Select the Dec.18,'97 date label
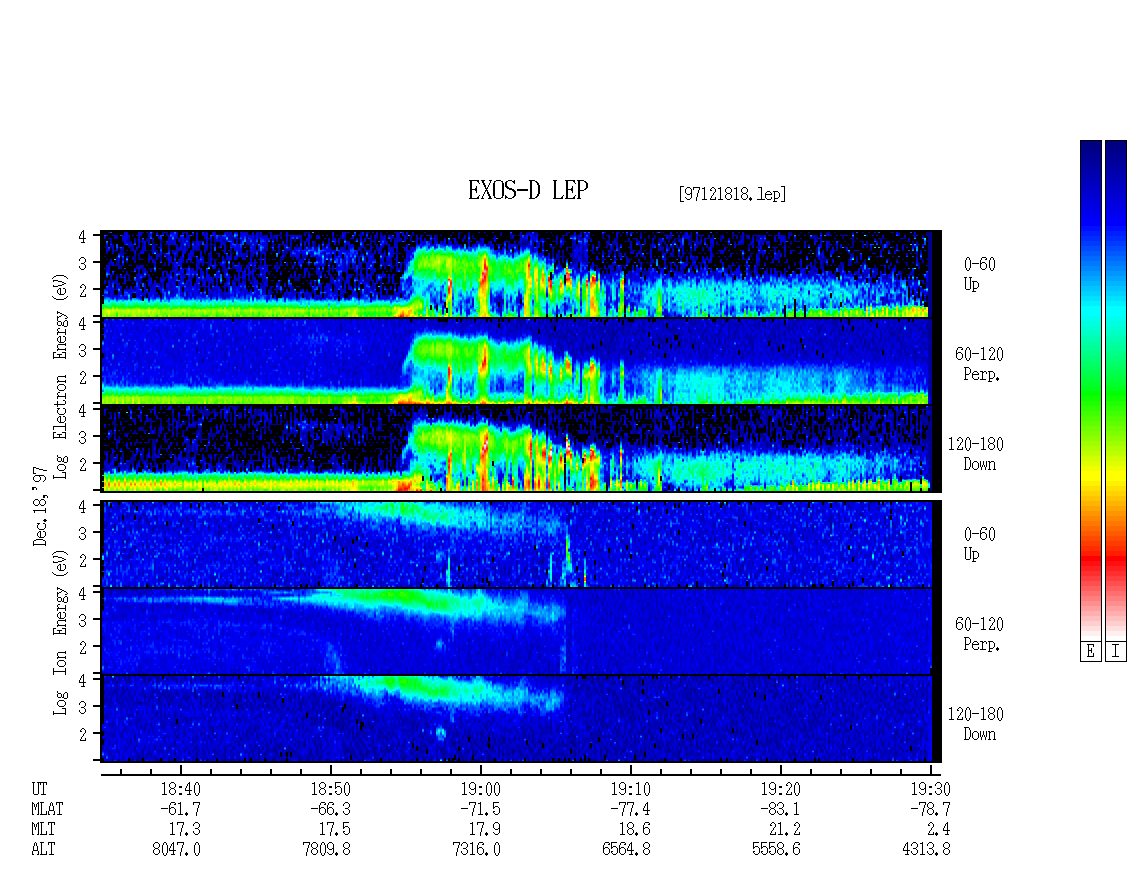The height and width of the screenshot is (875, 1130). click(40, 505)
